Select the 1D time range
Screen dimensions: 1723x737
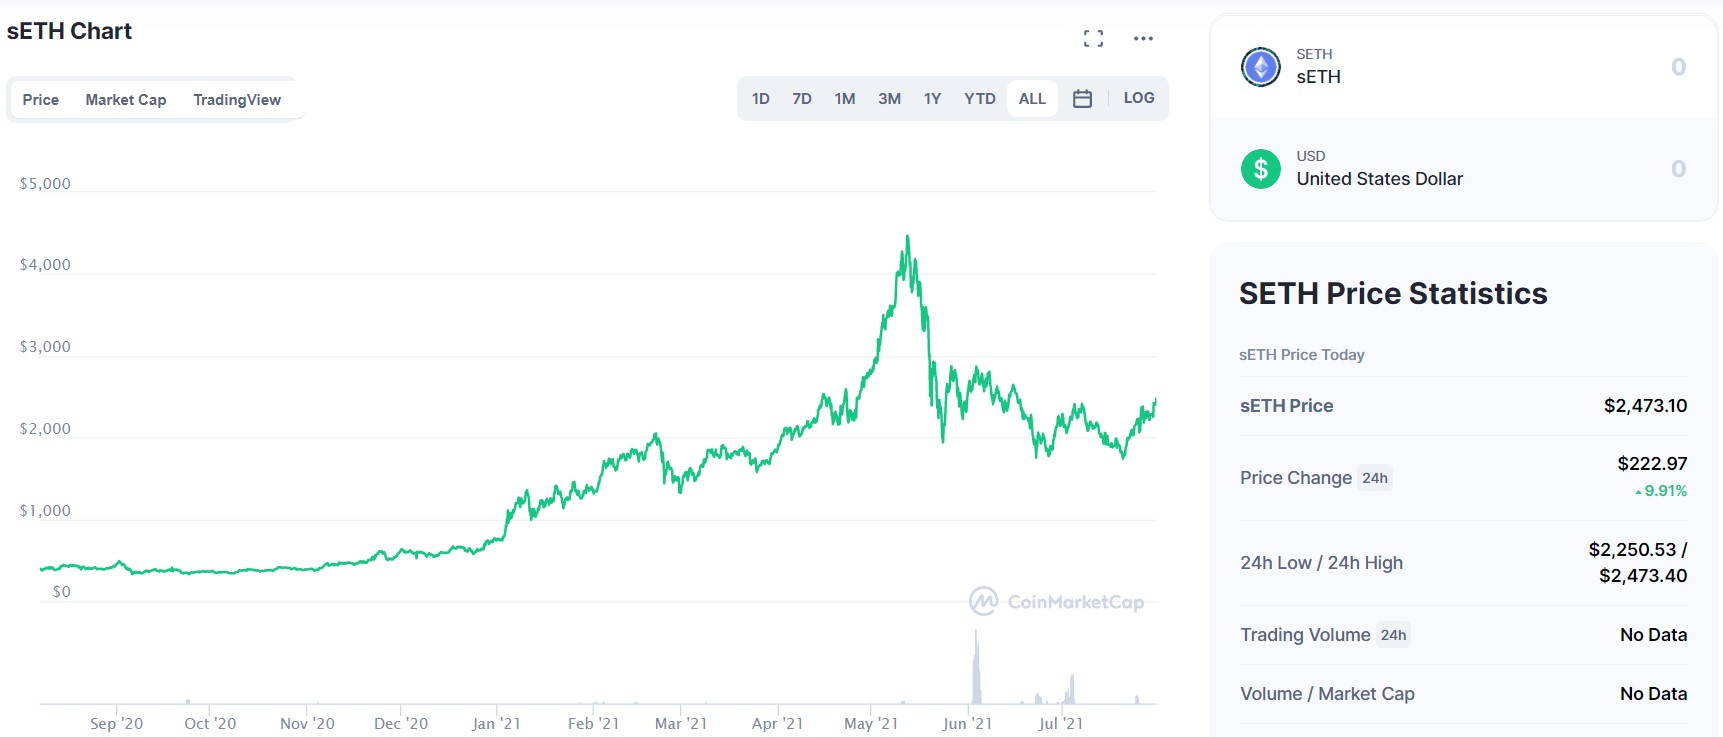[761, 99]
